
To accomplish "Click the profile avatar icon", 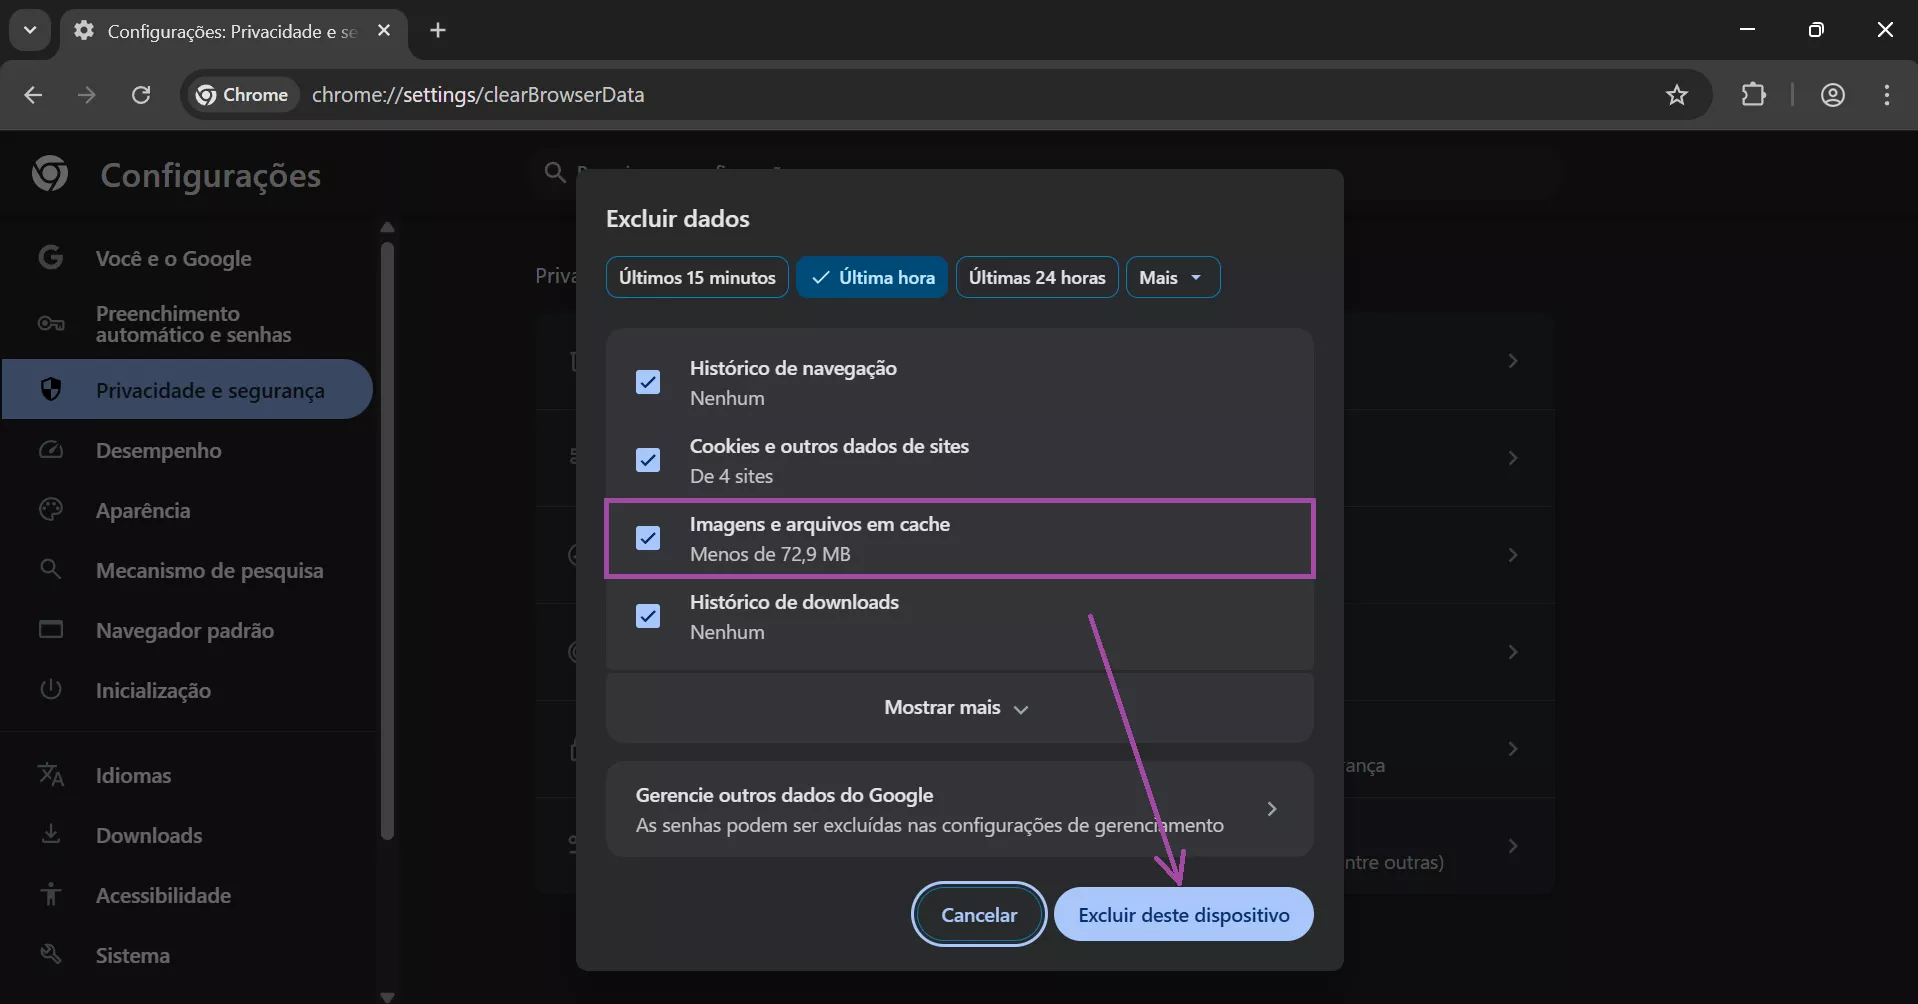I will pyautogui.click(x=1833, y=94).
